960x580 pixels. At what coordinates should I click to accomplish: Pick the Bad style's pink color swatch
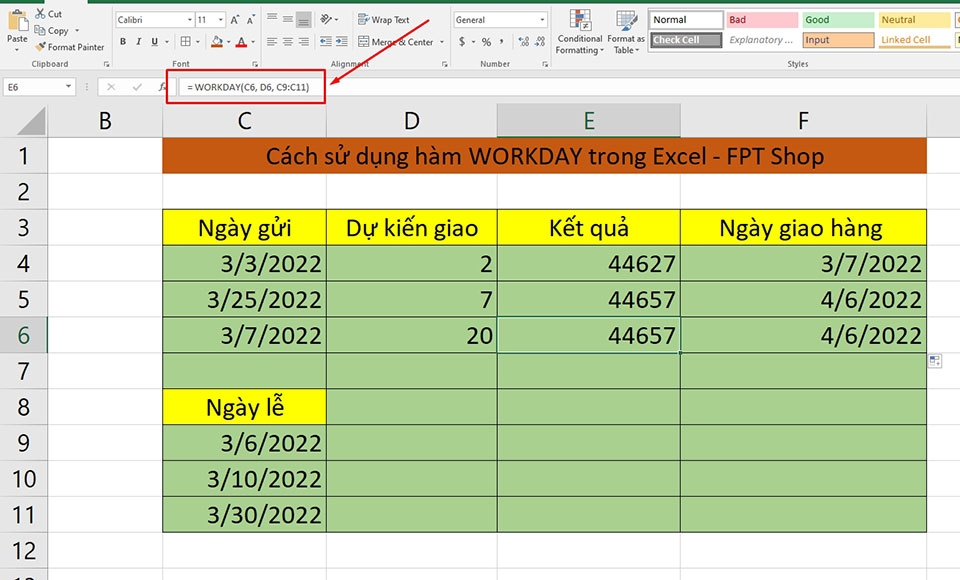tap(762, 19)
